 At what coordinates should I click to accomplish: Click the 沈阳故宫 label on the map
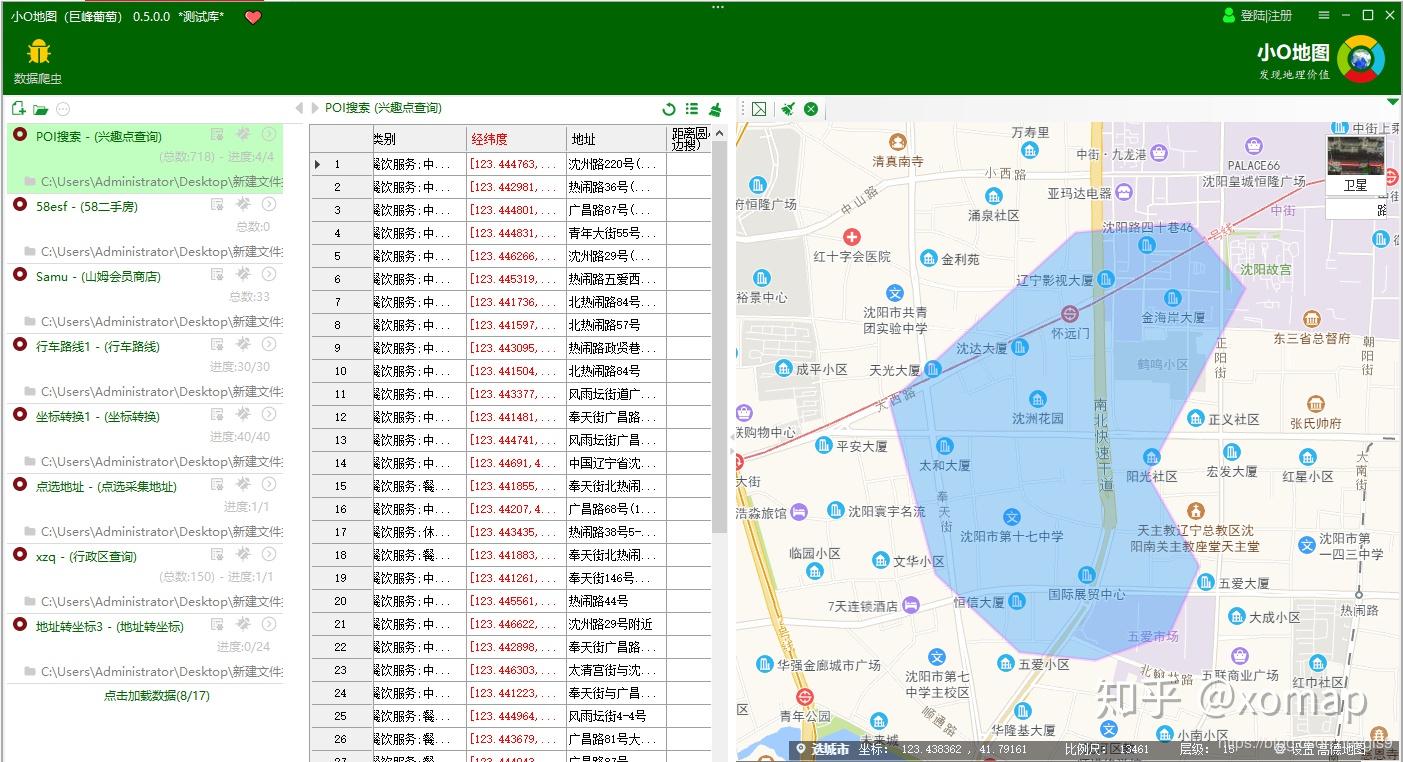coord(1265,269)
